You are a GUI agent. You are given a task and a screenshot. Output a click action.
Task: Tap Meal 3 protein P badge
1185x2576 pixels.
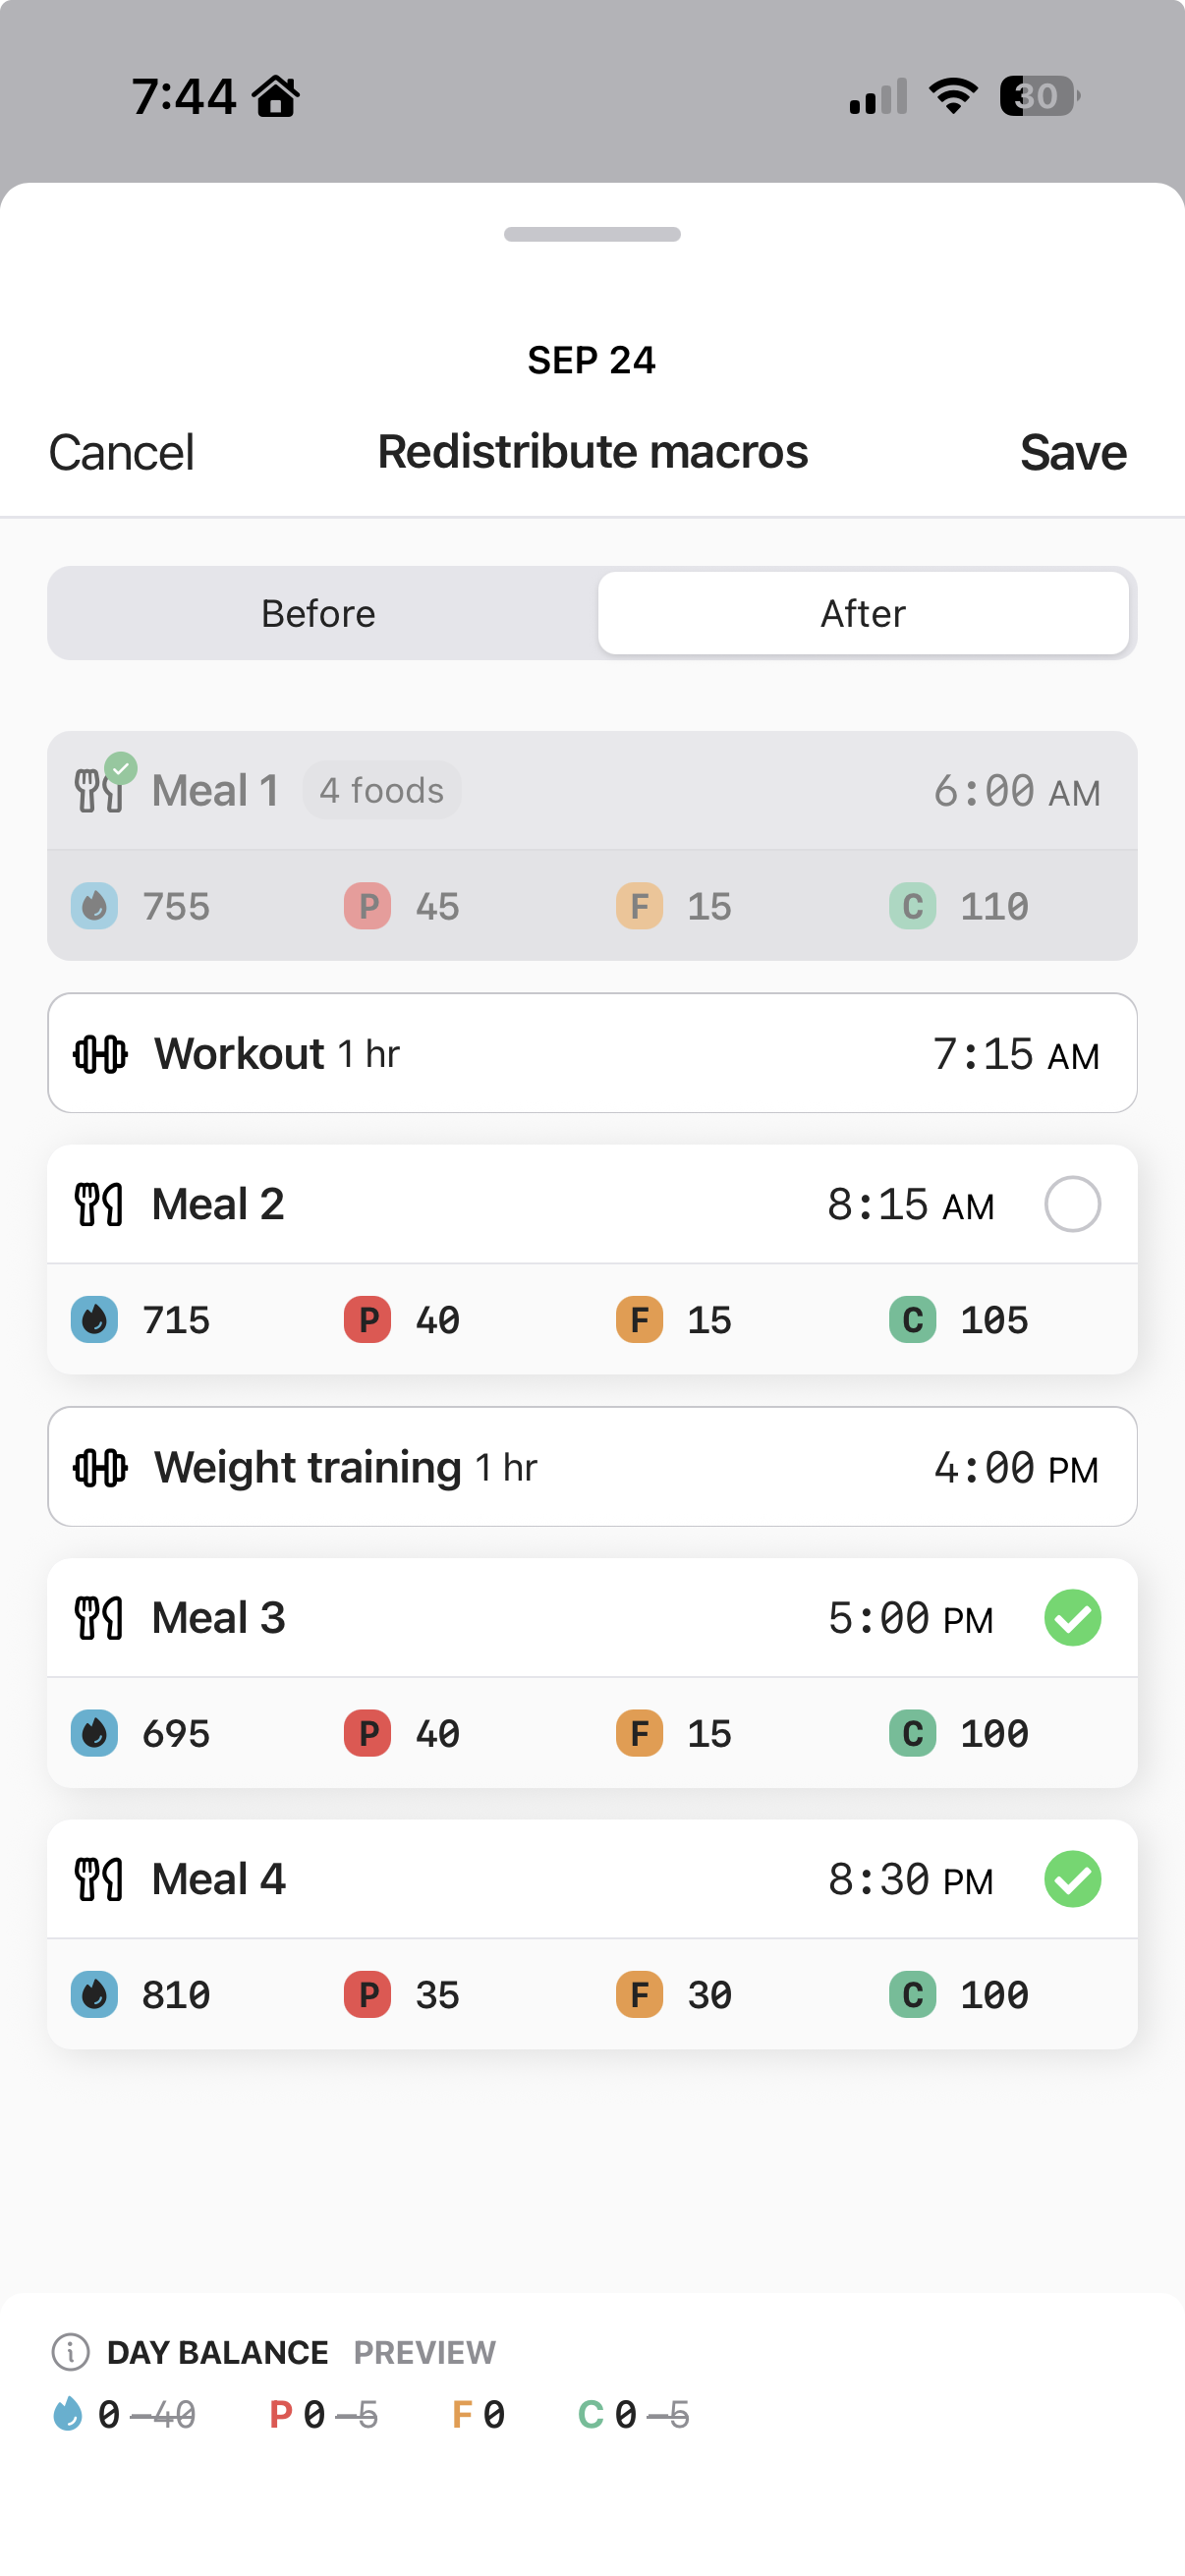(367, 1733)
